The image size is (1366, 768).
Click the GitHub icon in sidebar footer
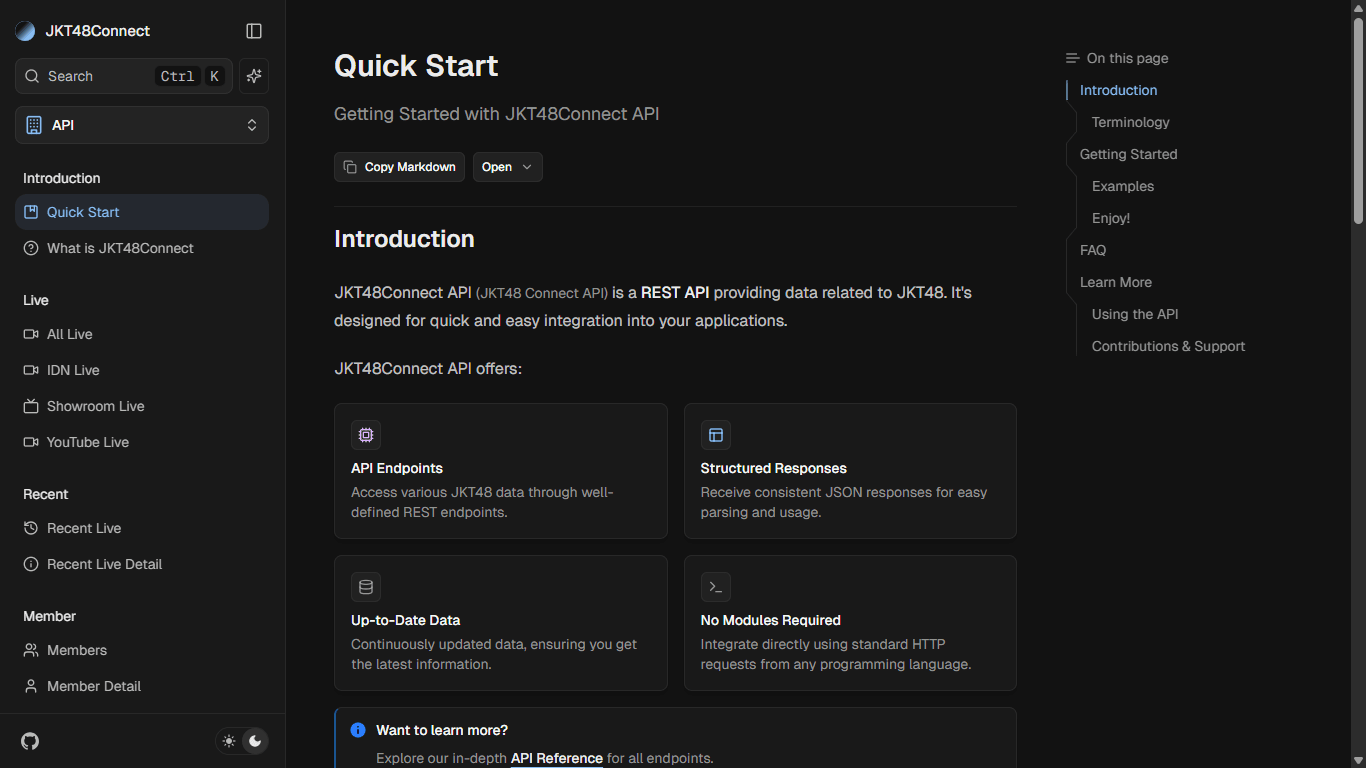(30, 741)
